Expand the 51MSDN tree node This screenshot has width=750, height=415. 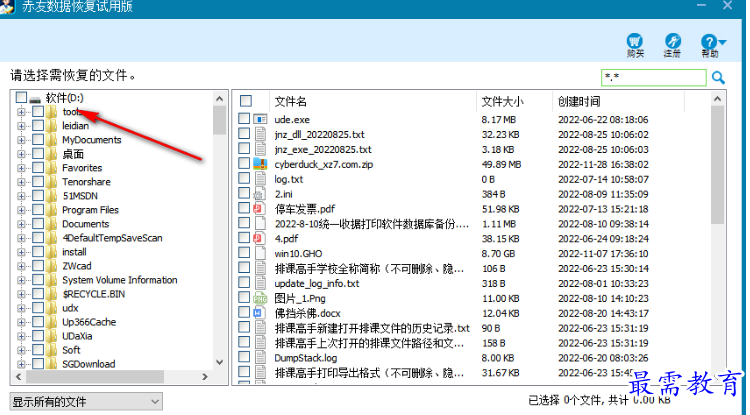pos(21,196)
